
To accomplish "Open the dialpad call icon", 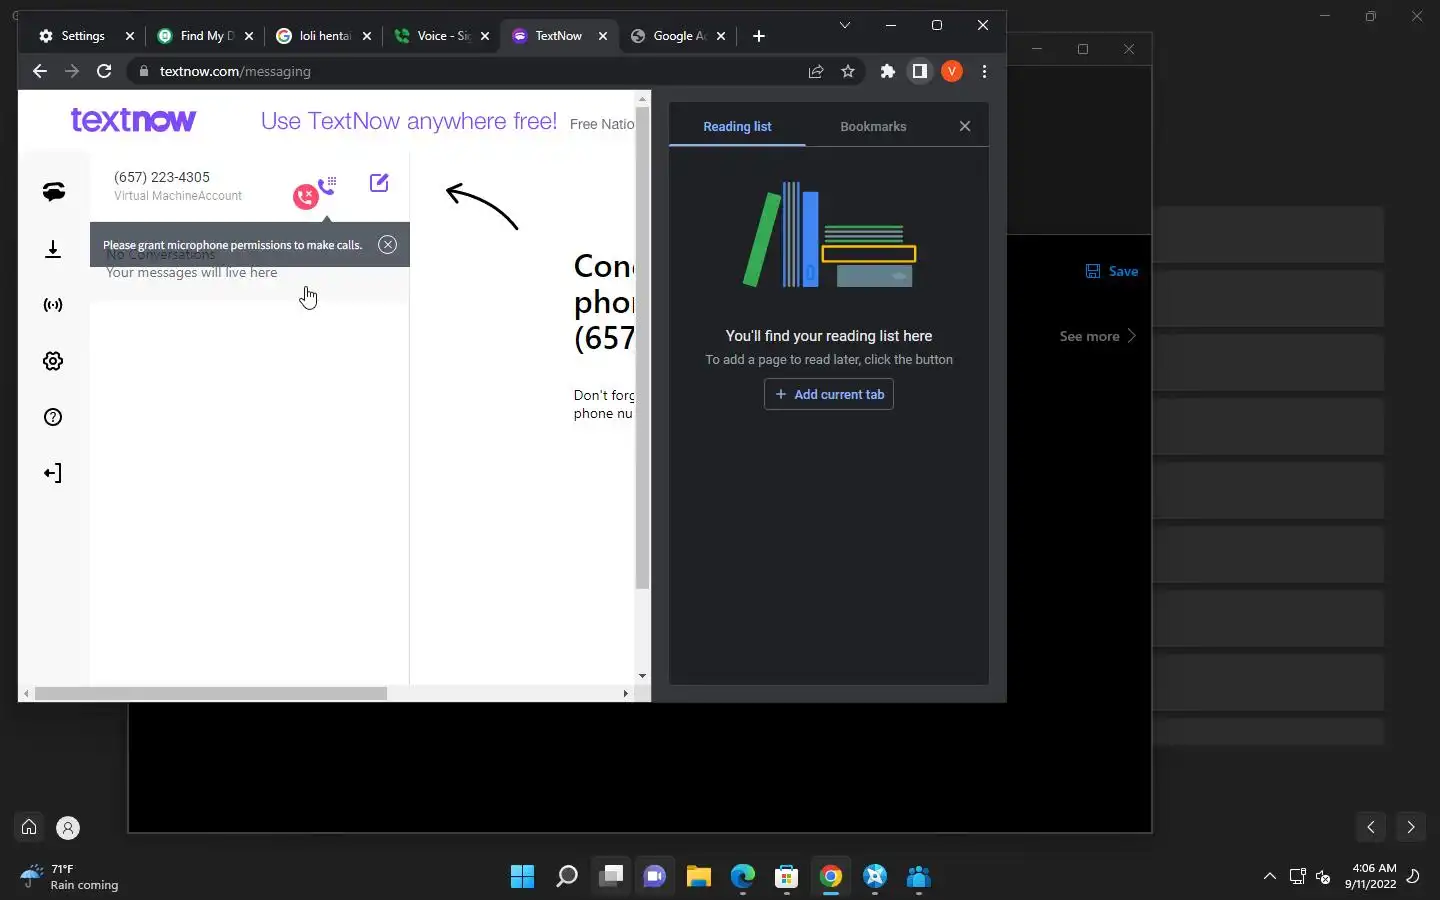I will pos(328,186).
